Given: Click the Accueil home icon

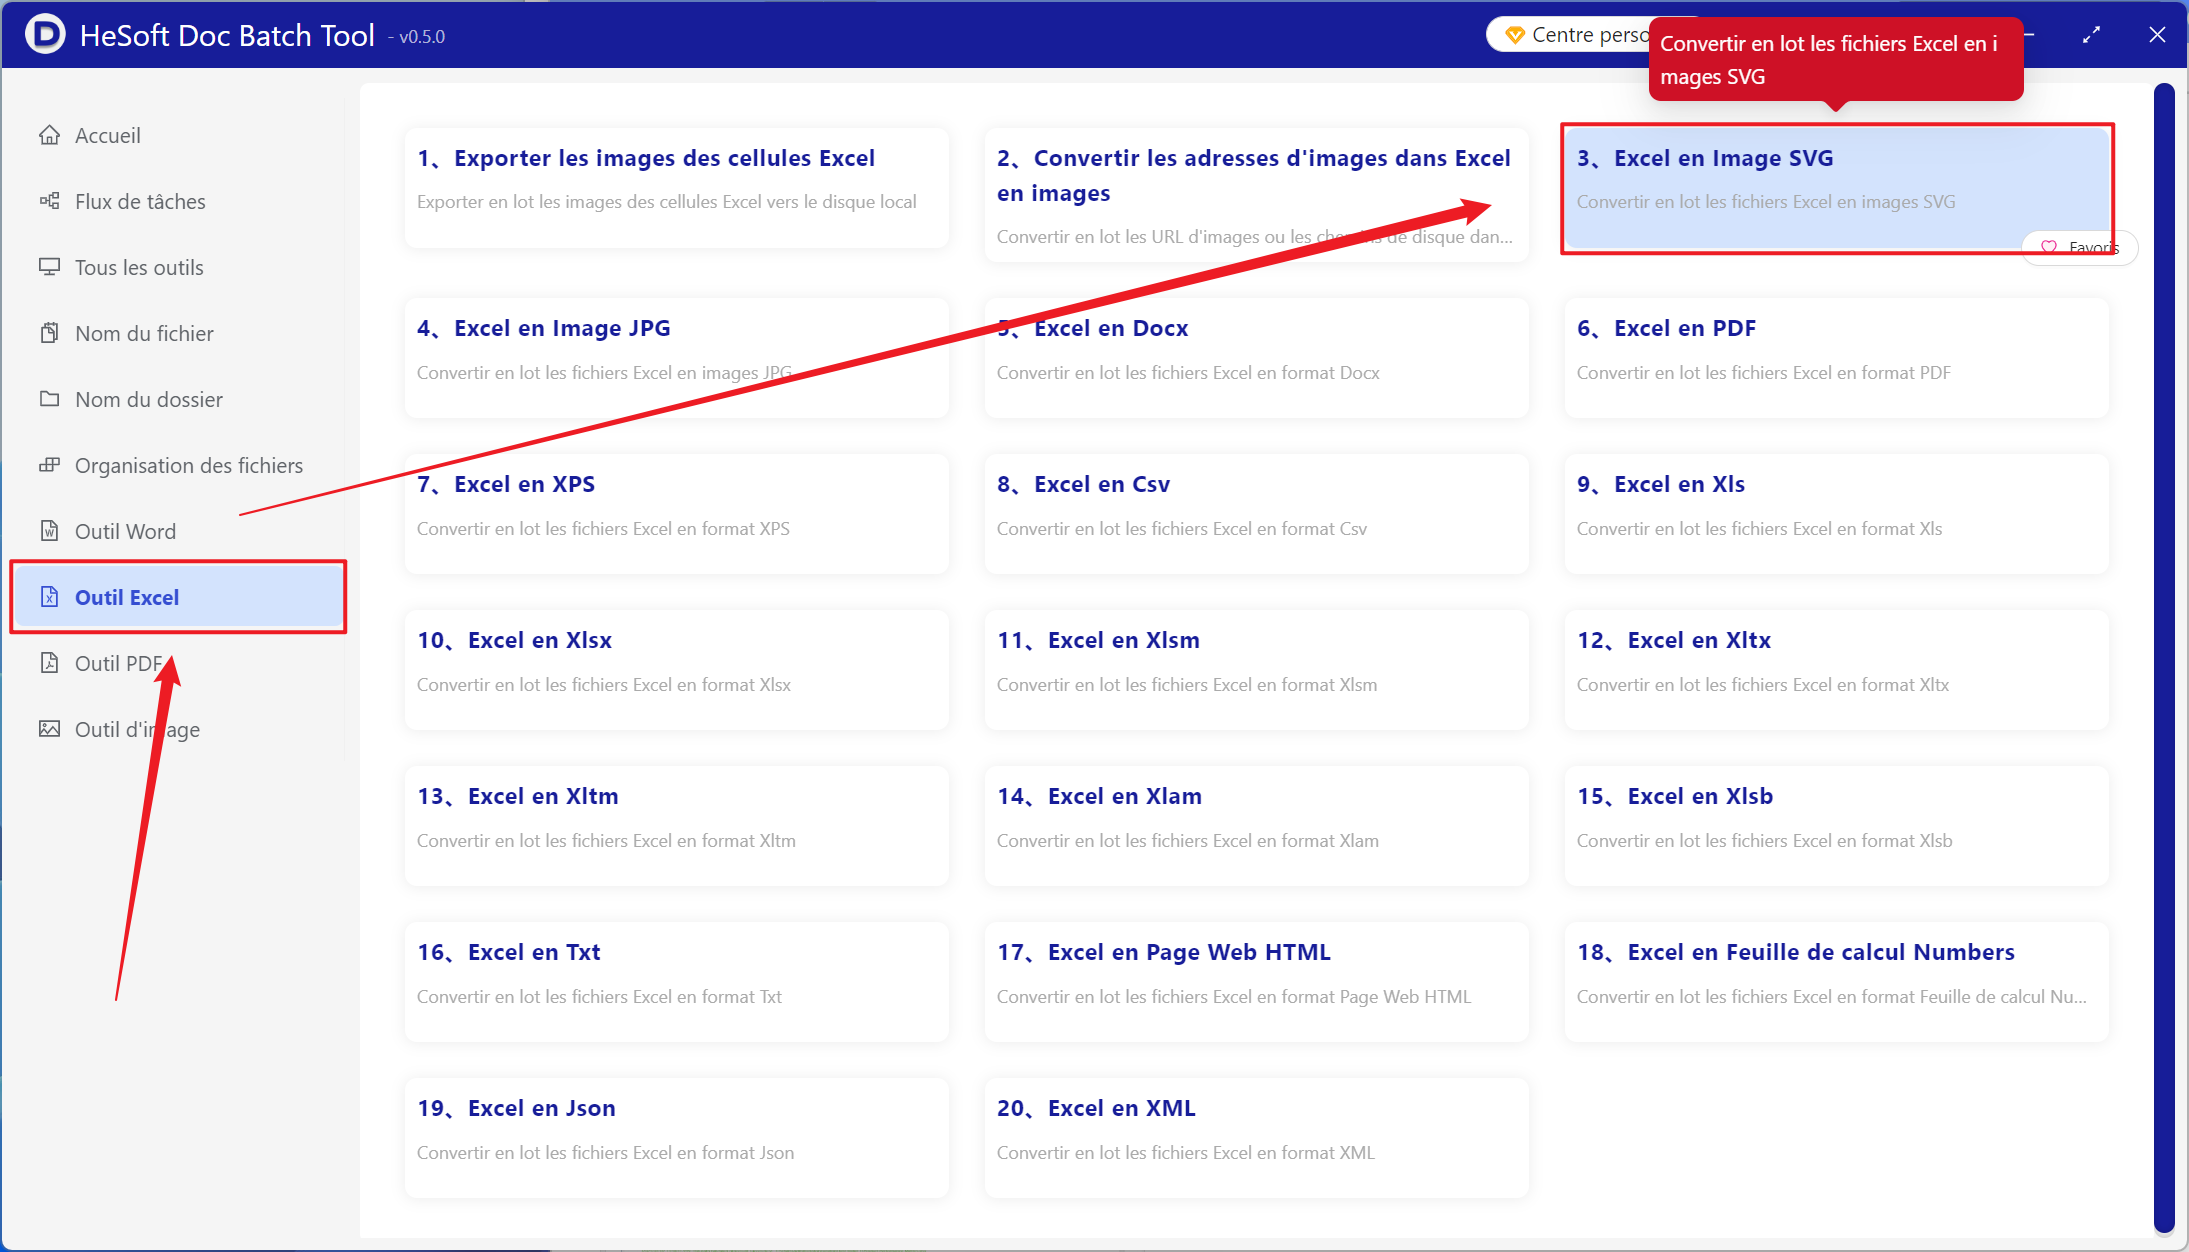Looking at the screenshot, I should tap(49, 135).
